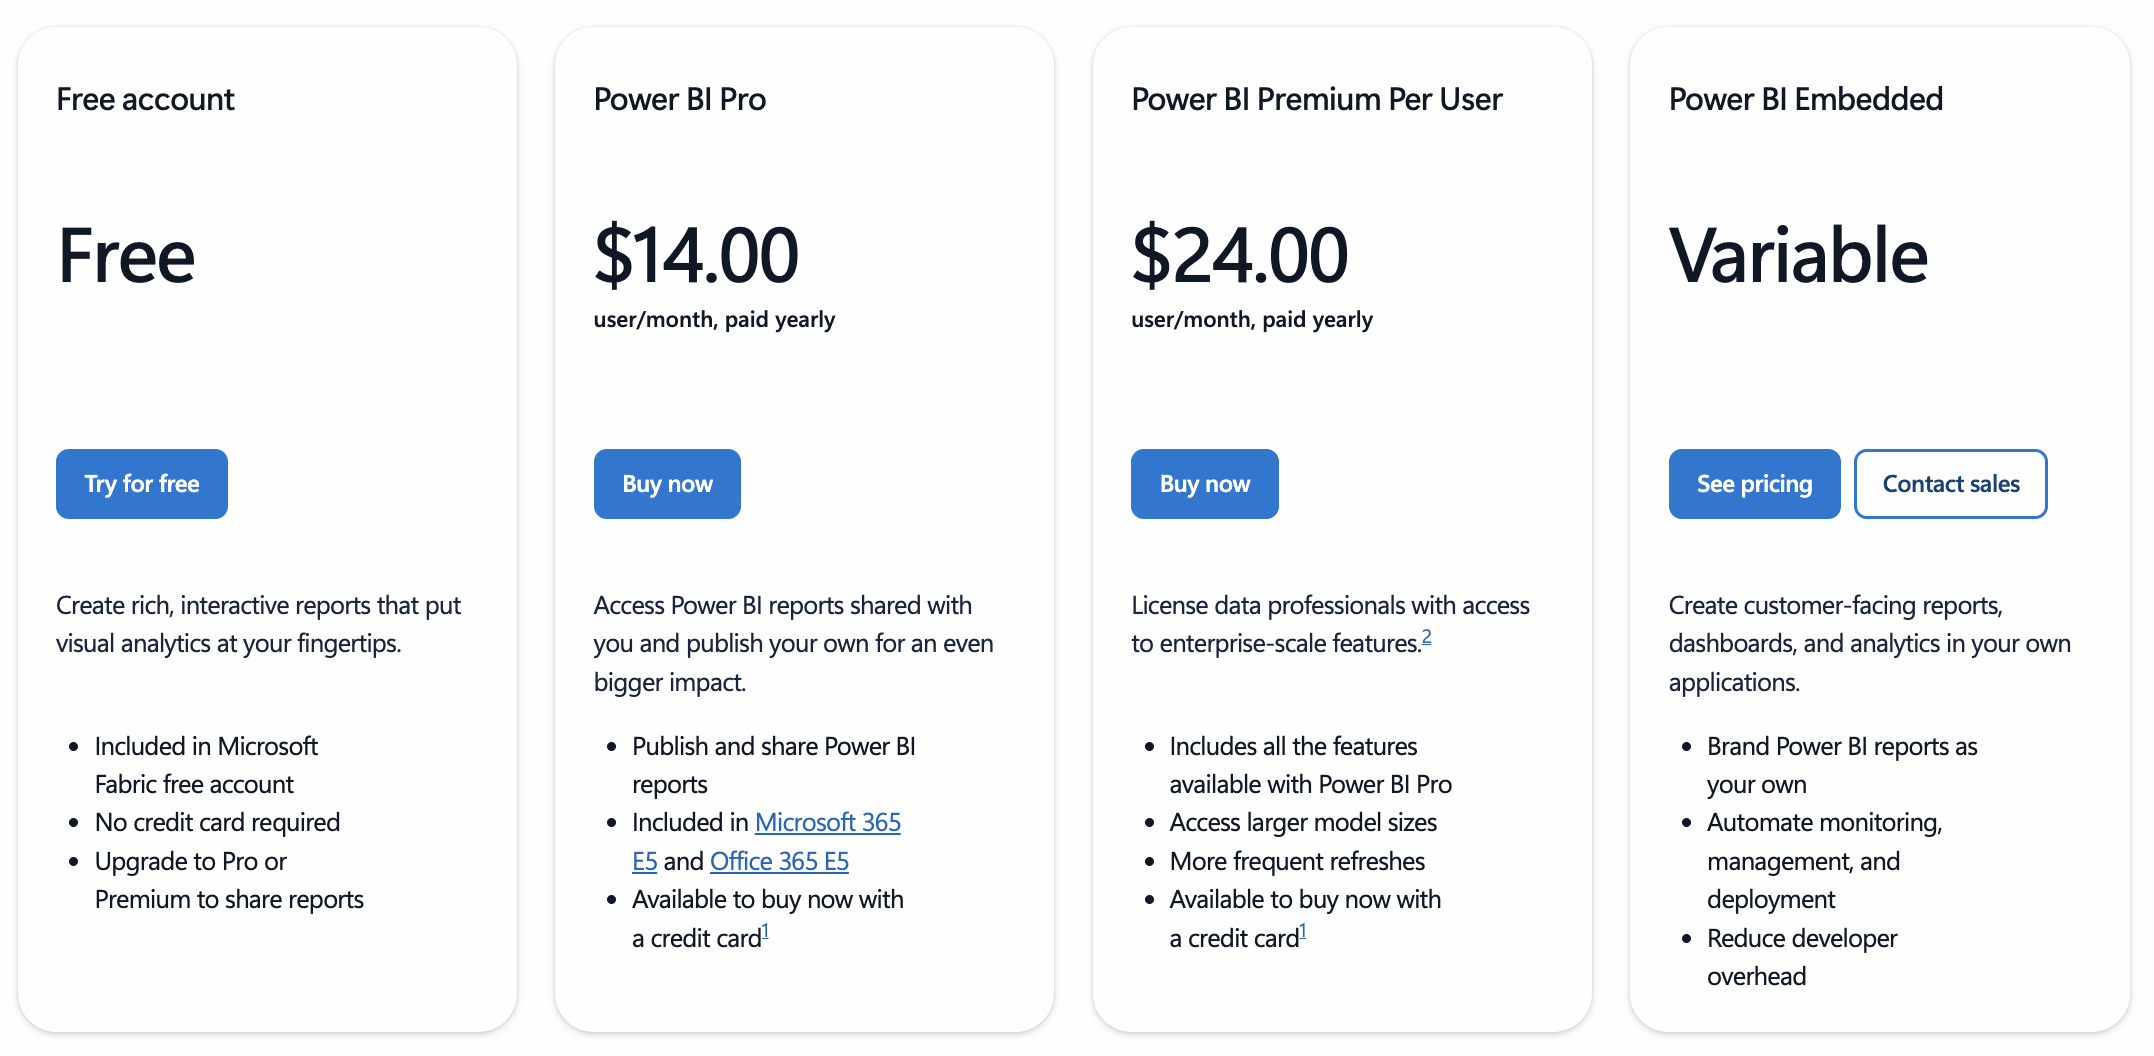Click the $14.00 price text
This screenshot has width=2154, height=1056.
(696, 255)
